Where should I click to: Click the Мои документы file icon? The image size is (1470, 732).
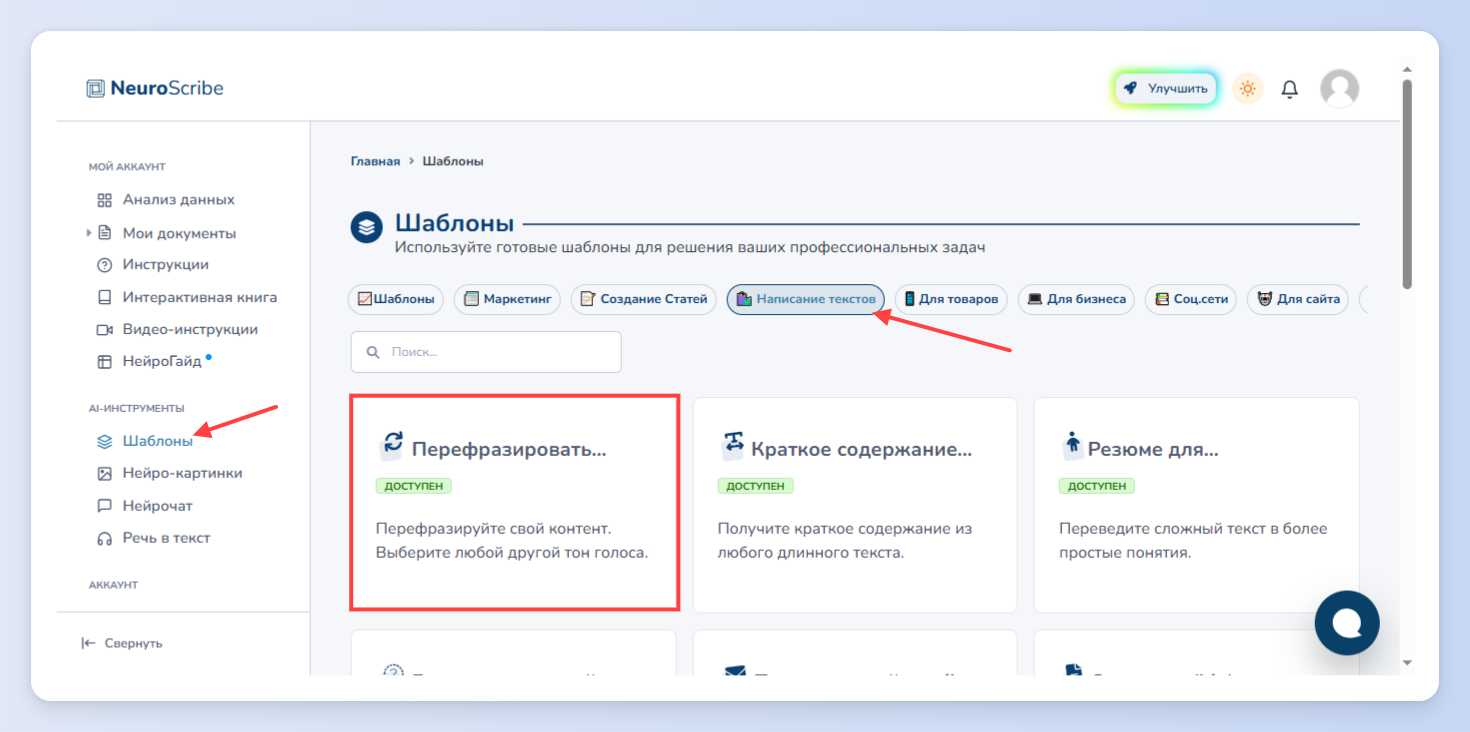[104, 233]
